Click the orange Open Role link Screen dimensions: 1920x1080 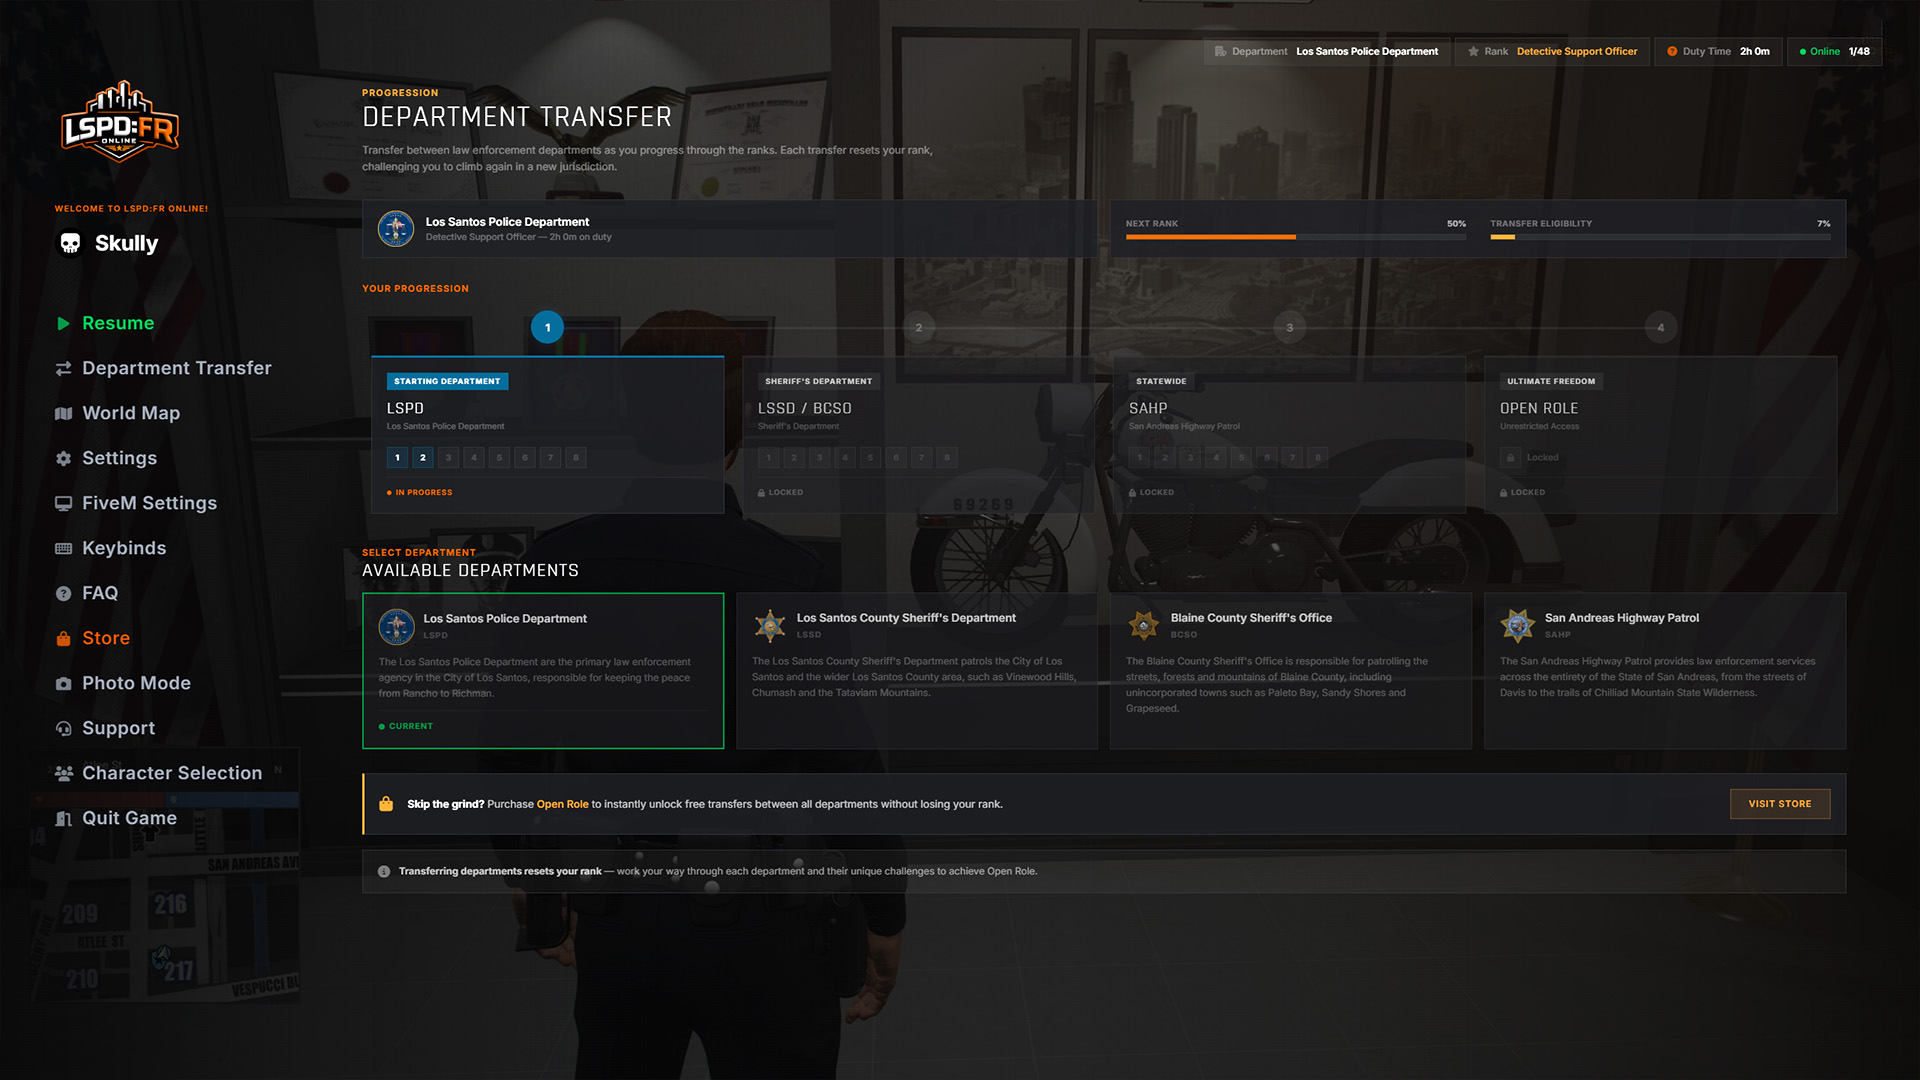[563, 804]
